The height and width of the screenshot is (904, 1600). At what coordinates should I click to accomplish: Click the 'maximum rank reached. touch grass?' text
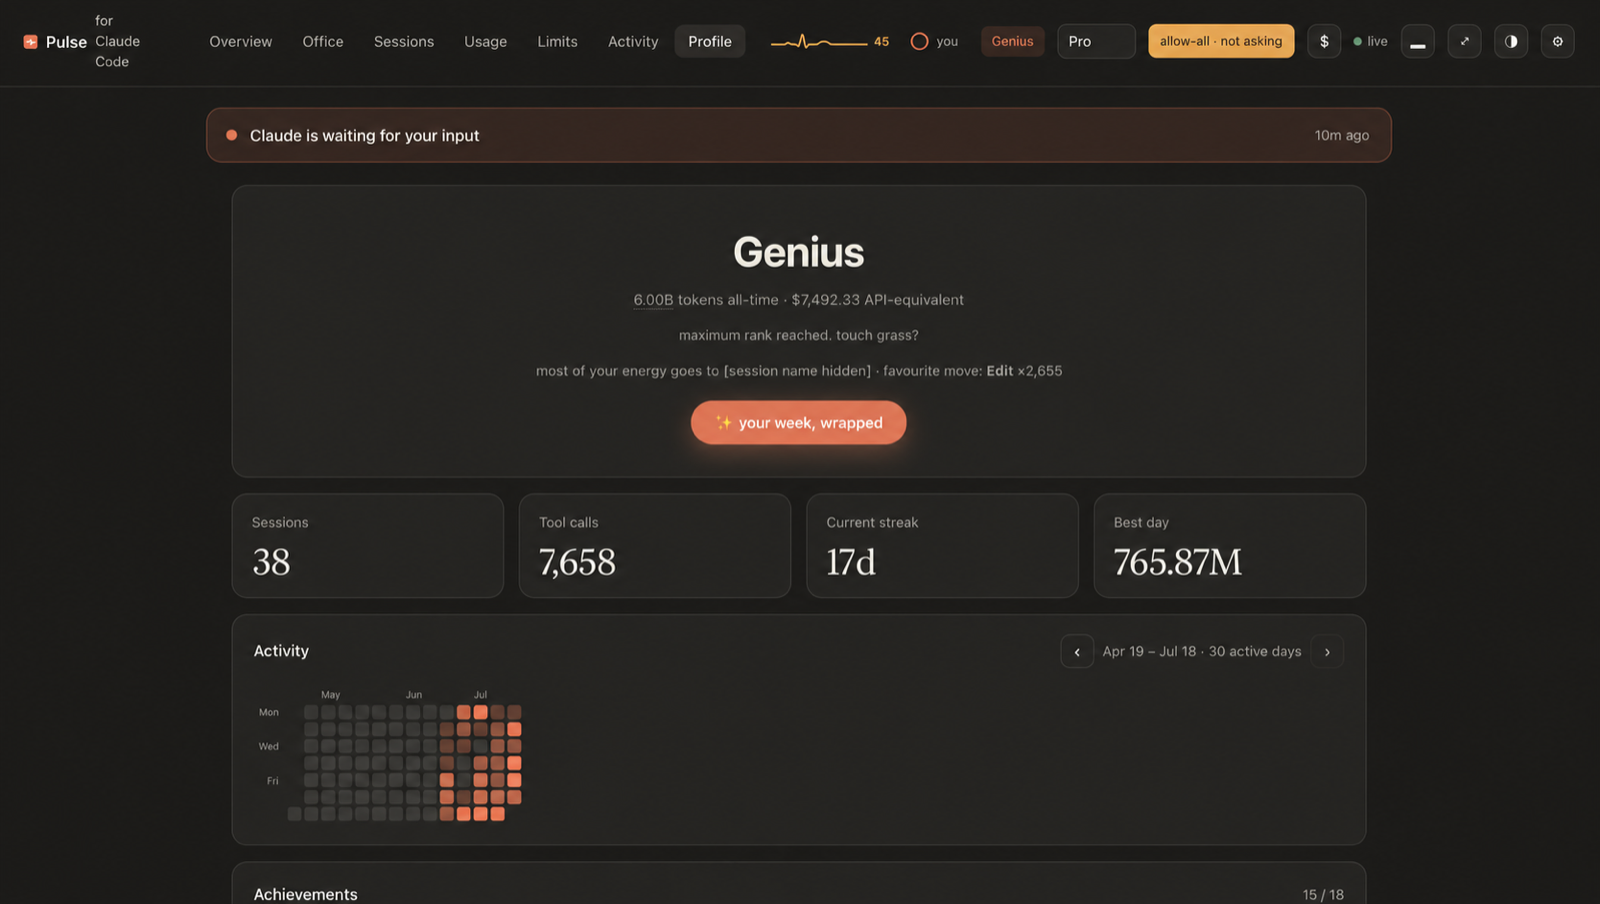tap(799, 335)
